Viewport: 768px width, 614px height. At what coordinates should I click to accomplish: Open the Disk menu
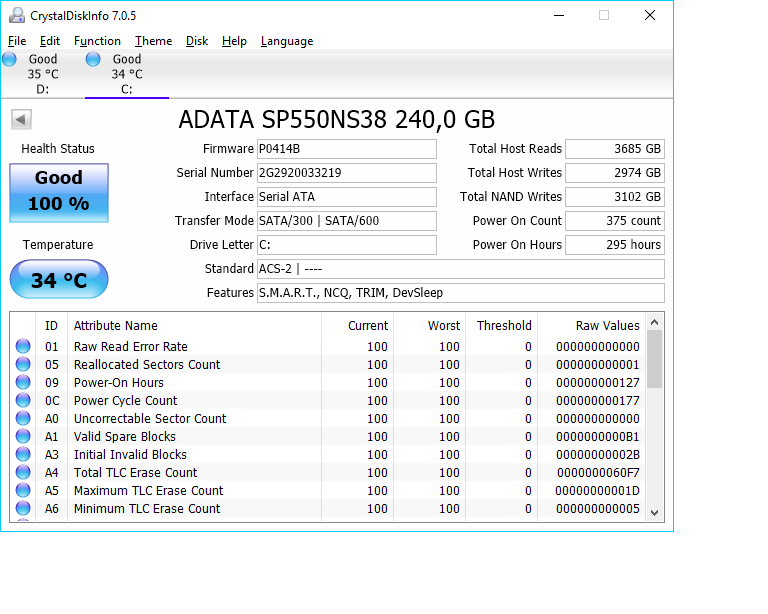click(197, 41)
